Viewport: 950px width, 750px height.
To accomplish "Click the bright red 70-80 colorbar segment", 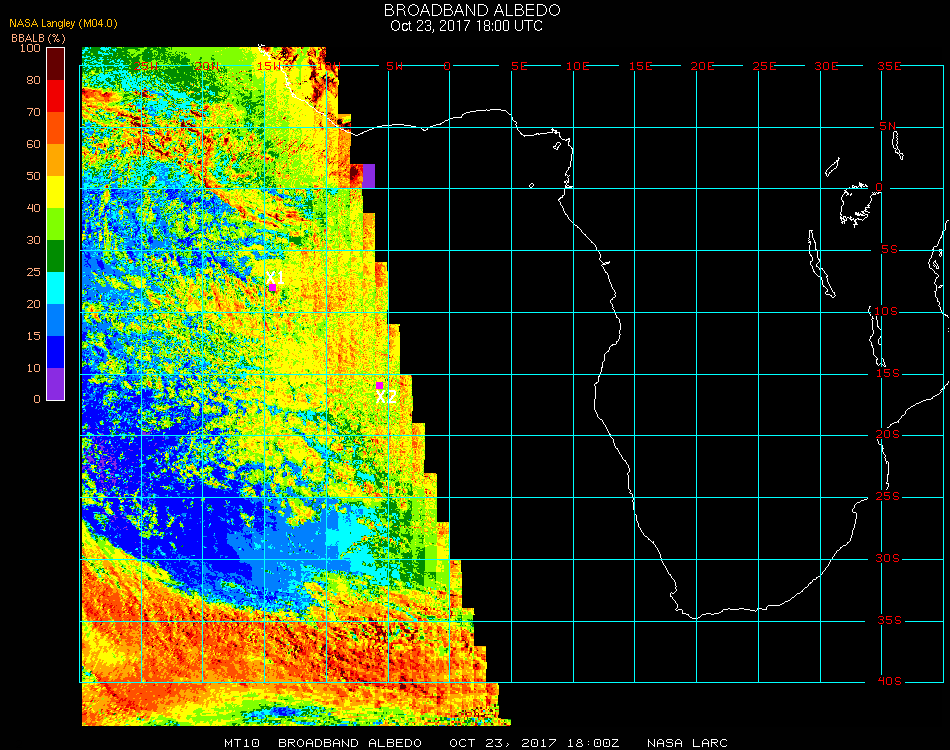I will [x=56, y=96].
